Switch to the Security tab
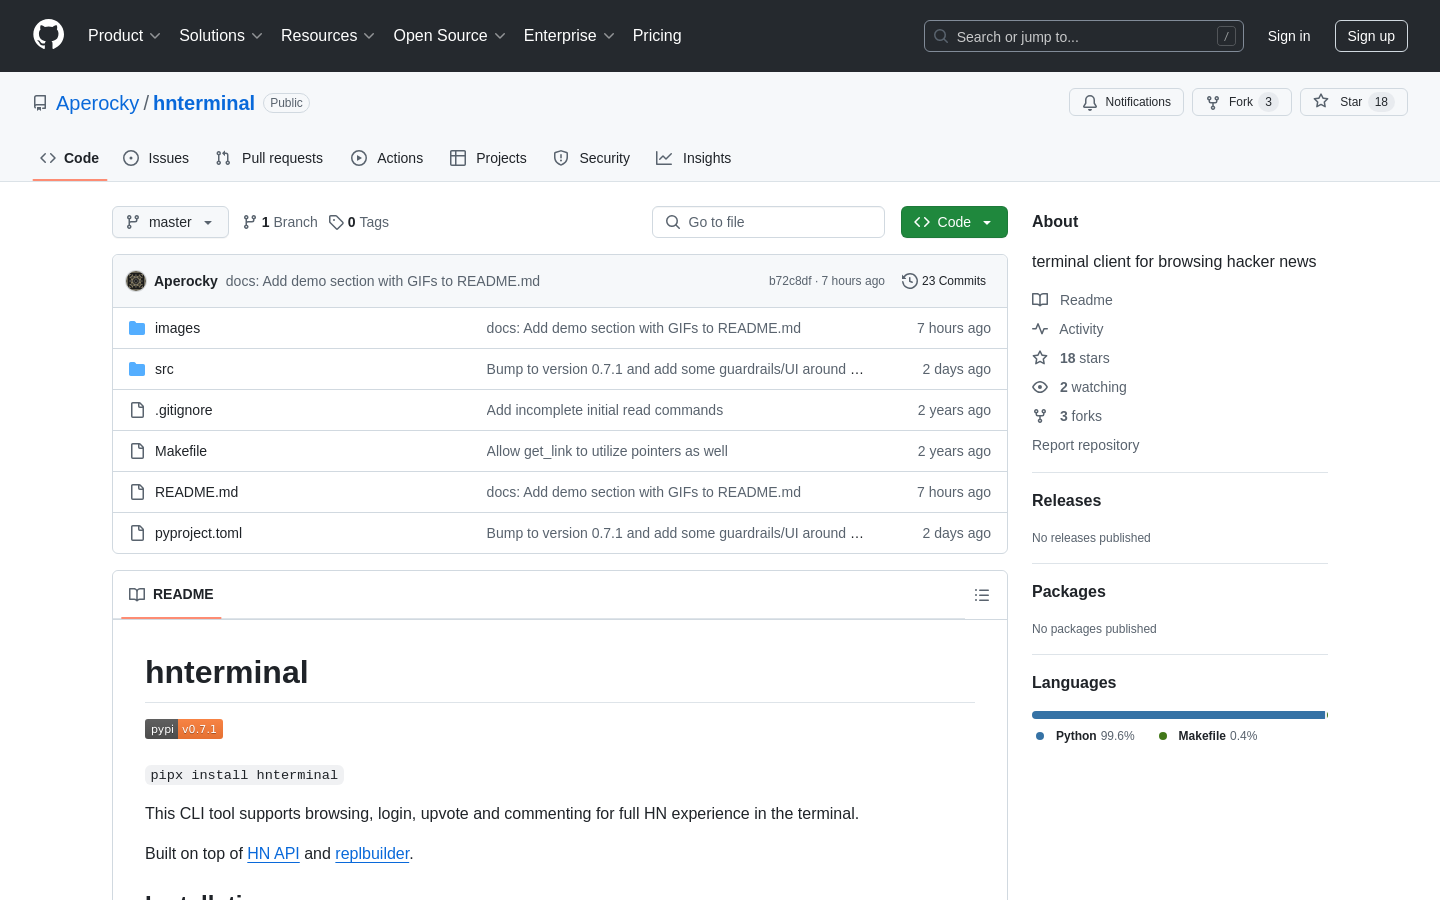This screenshot has width=1440, height=900. point(592,158)
